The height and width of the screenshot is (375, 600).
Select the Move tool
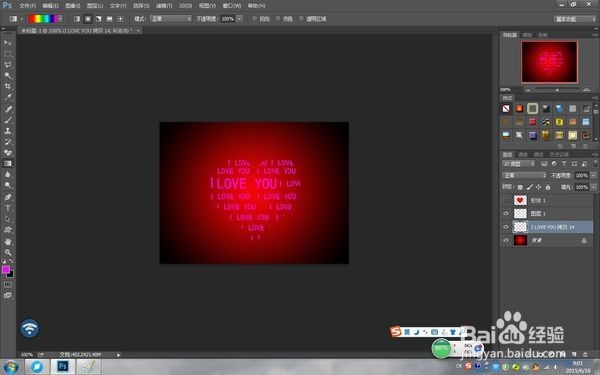[x=8, y=42]
